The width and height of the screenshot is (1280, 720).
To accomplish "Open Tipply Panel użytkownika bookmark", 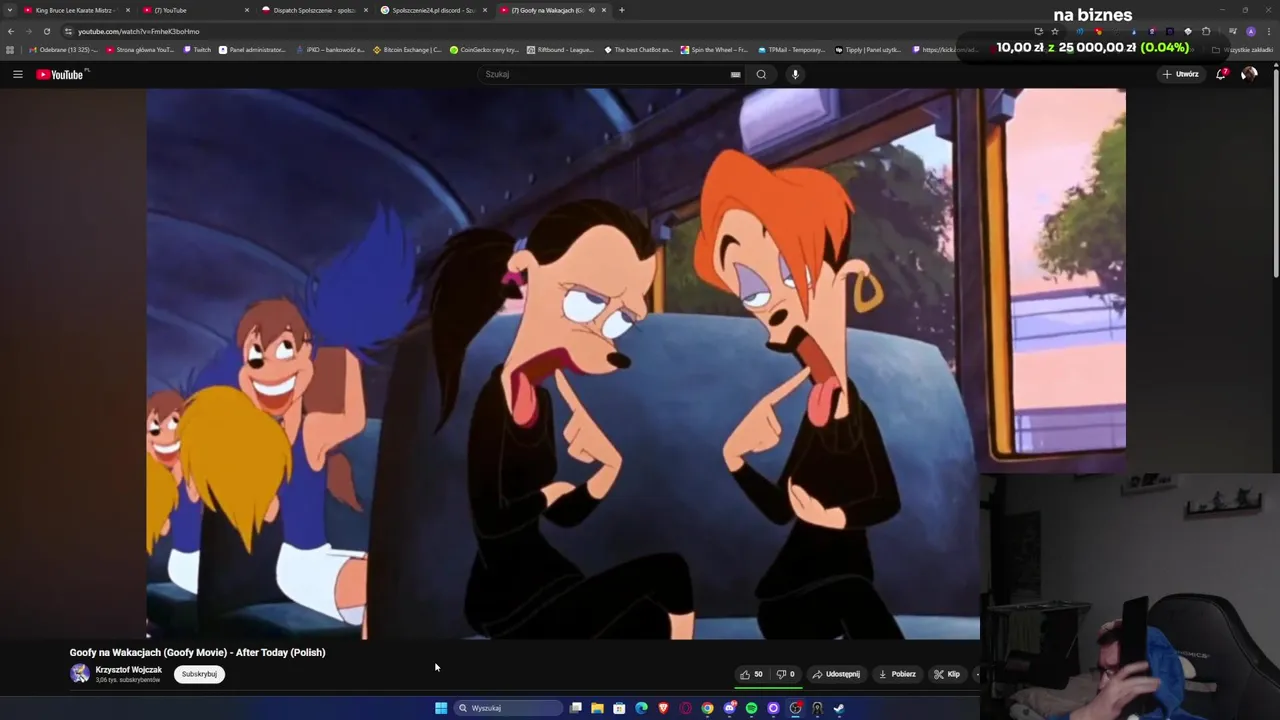I will pos(868,49).
